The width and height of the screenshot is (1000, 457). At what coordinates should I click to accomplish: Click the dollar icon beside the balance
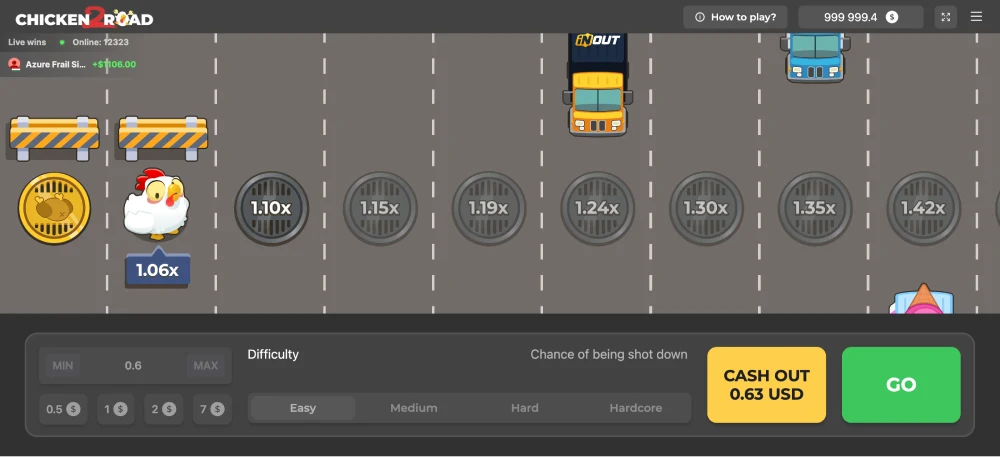[x=892, y=17]
